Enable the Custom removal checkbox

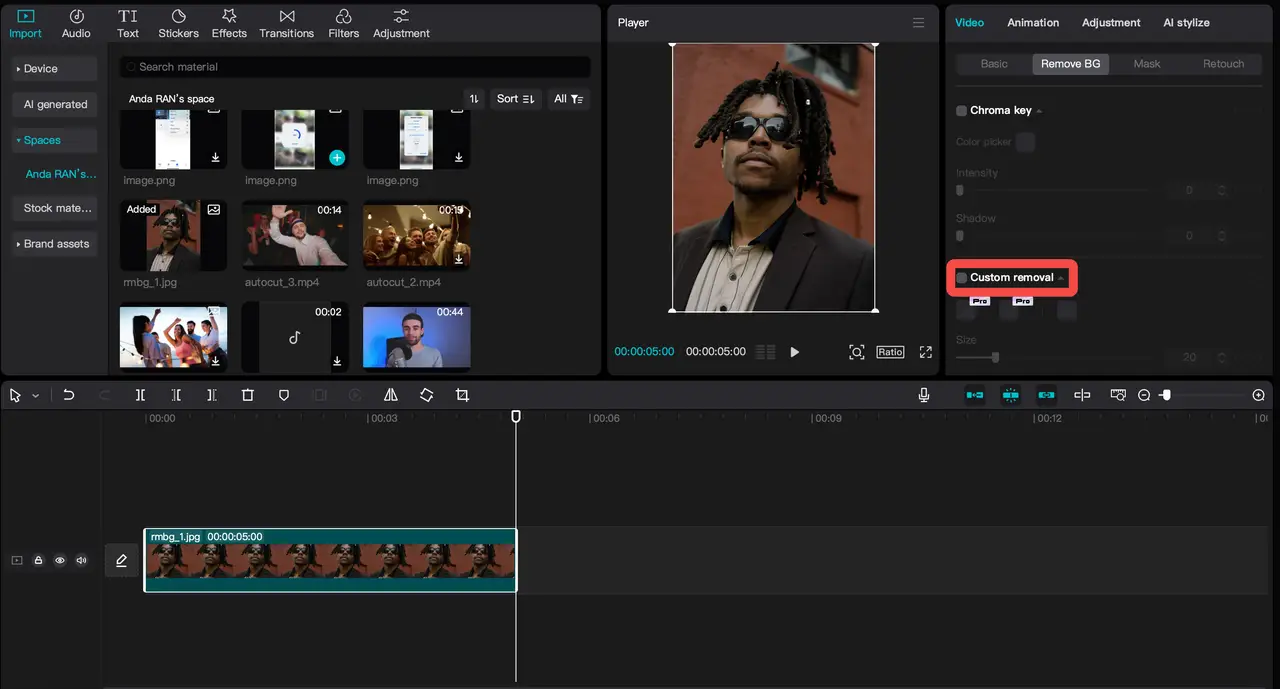click(962, 278)
